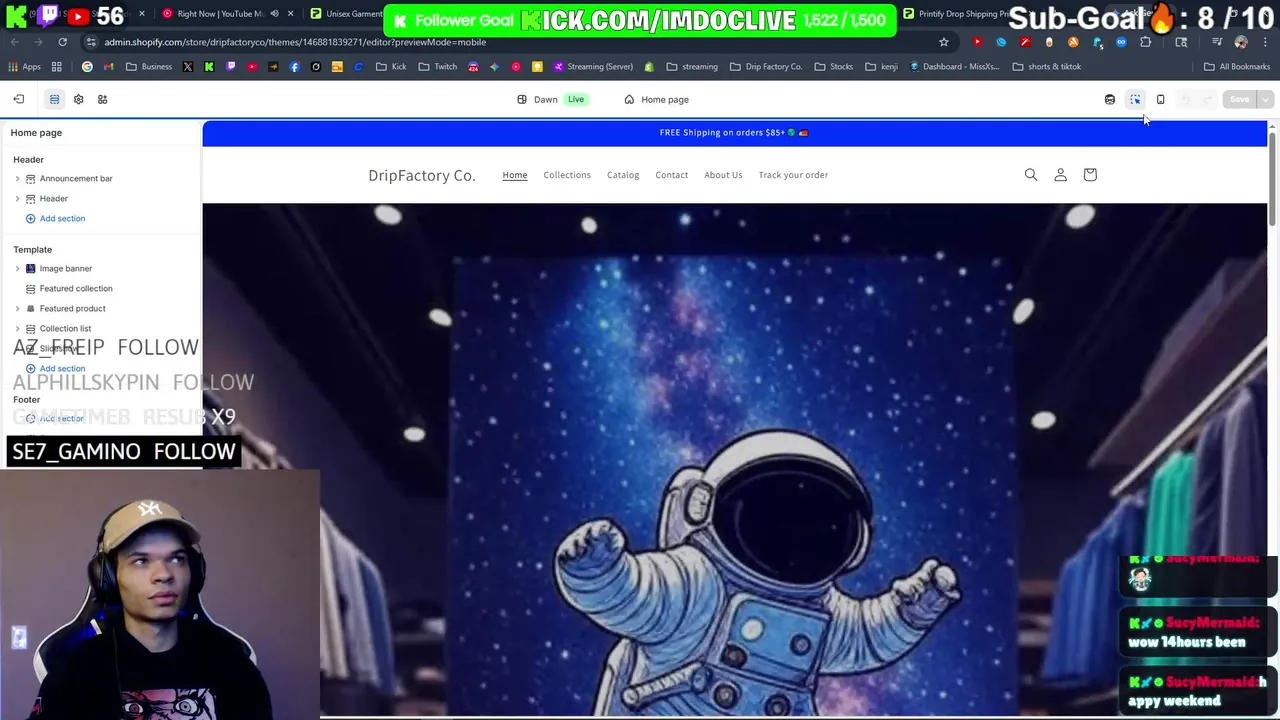Viewport: 1280px width, 720px height.
Task: Click Collections in store navigation
Action: [x=567, y=175]
